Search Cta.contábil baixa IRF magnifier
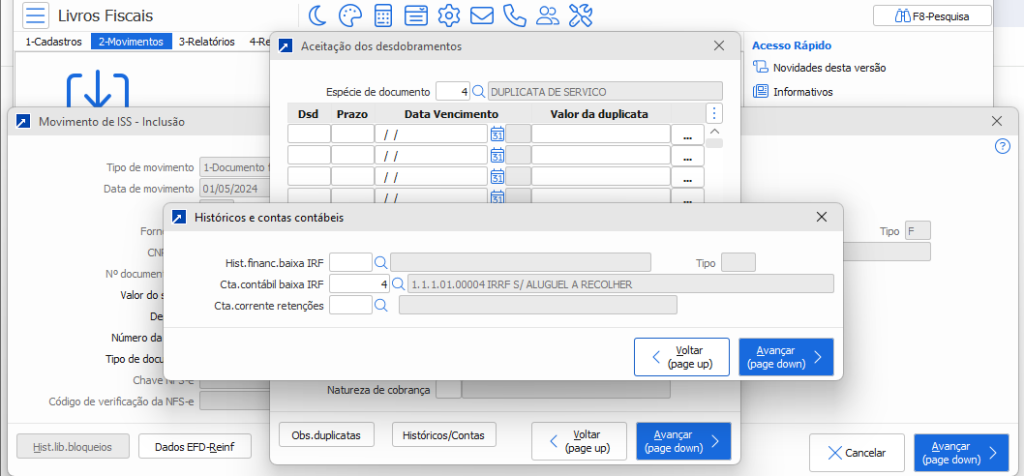Image resolution: width=1024 pixels, height=476 pixels. pos(398,284)
